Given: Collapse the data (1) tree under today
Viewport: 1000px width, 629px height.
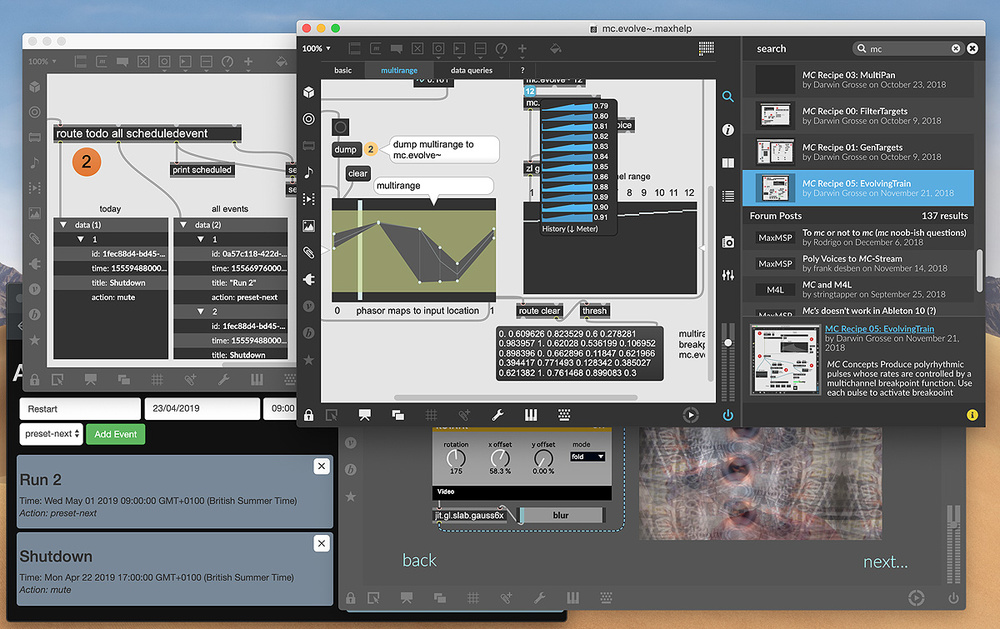Looking at the screenshot, I should [63, 225].
